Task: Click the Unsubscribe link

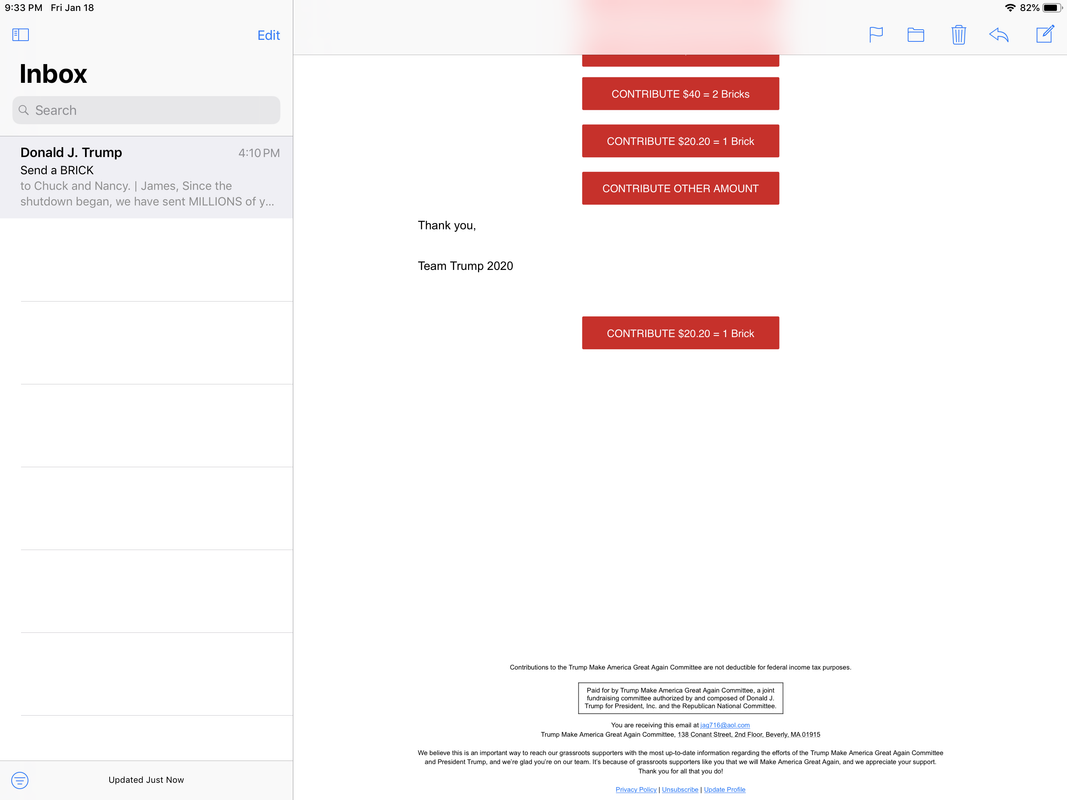Action: 680,790
